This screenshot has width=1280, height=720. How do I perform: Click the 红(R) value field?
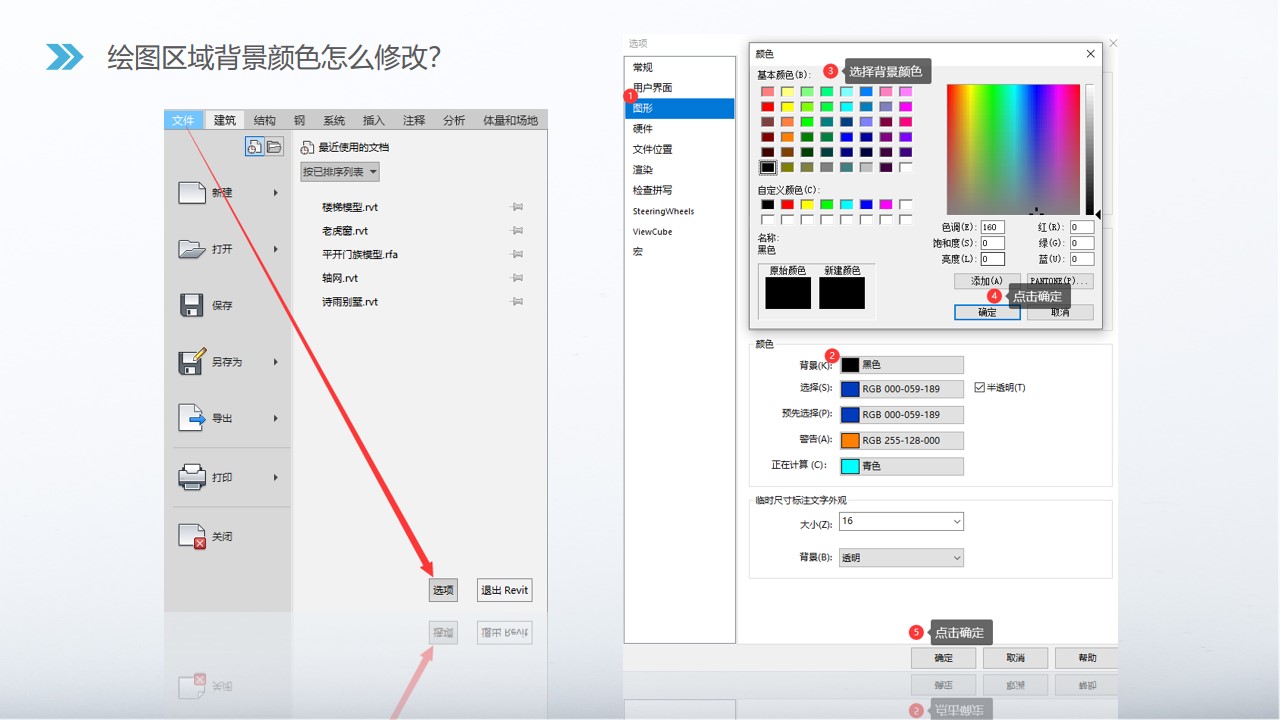coord(1081,227)
